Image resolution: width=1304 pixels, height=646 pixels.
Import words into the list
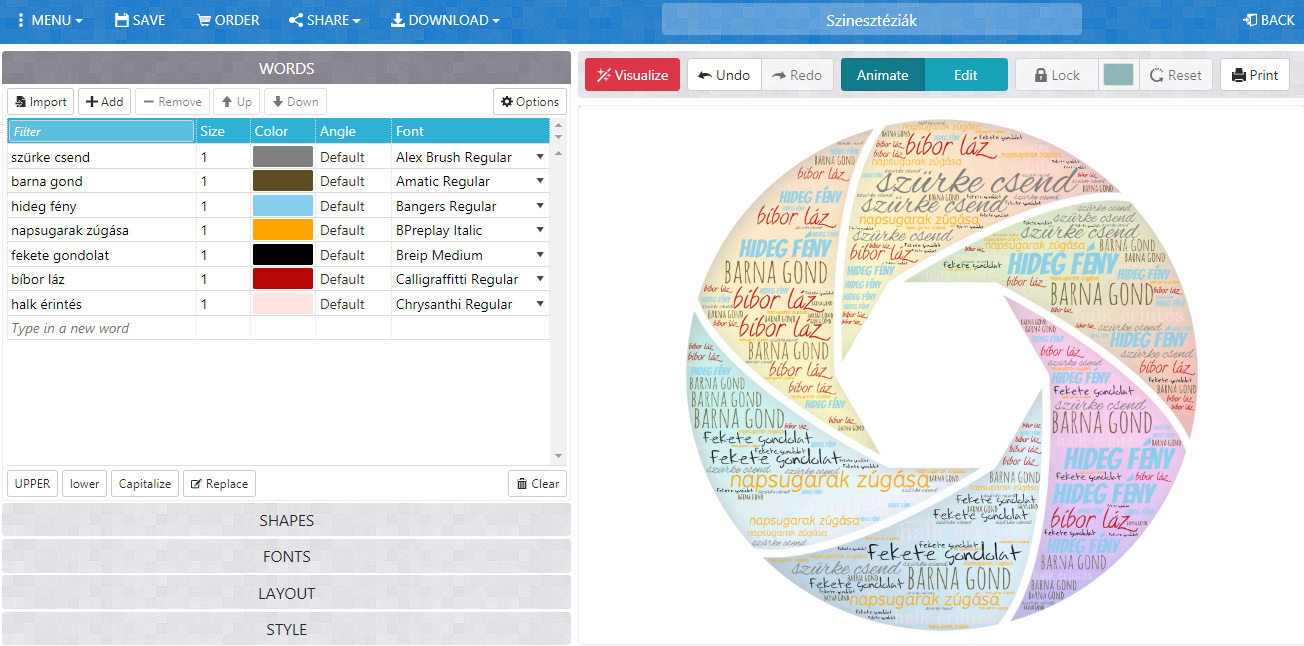coord(41,102)
